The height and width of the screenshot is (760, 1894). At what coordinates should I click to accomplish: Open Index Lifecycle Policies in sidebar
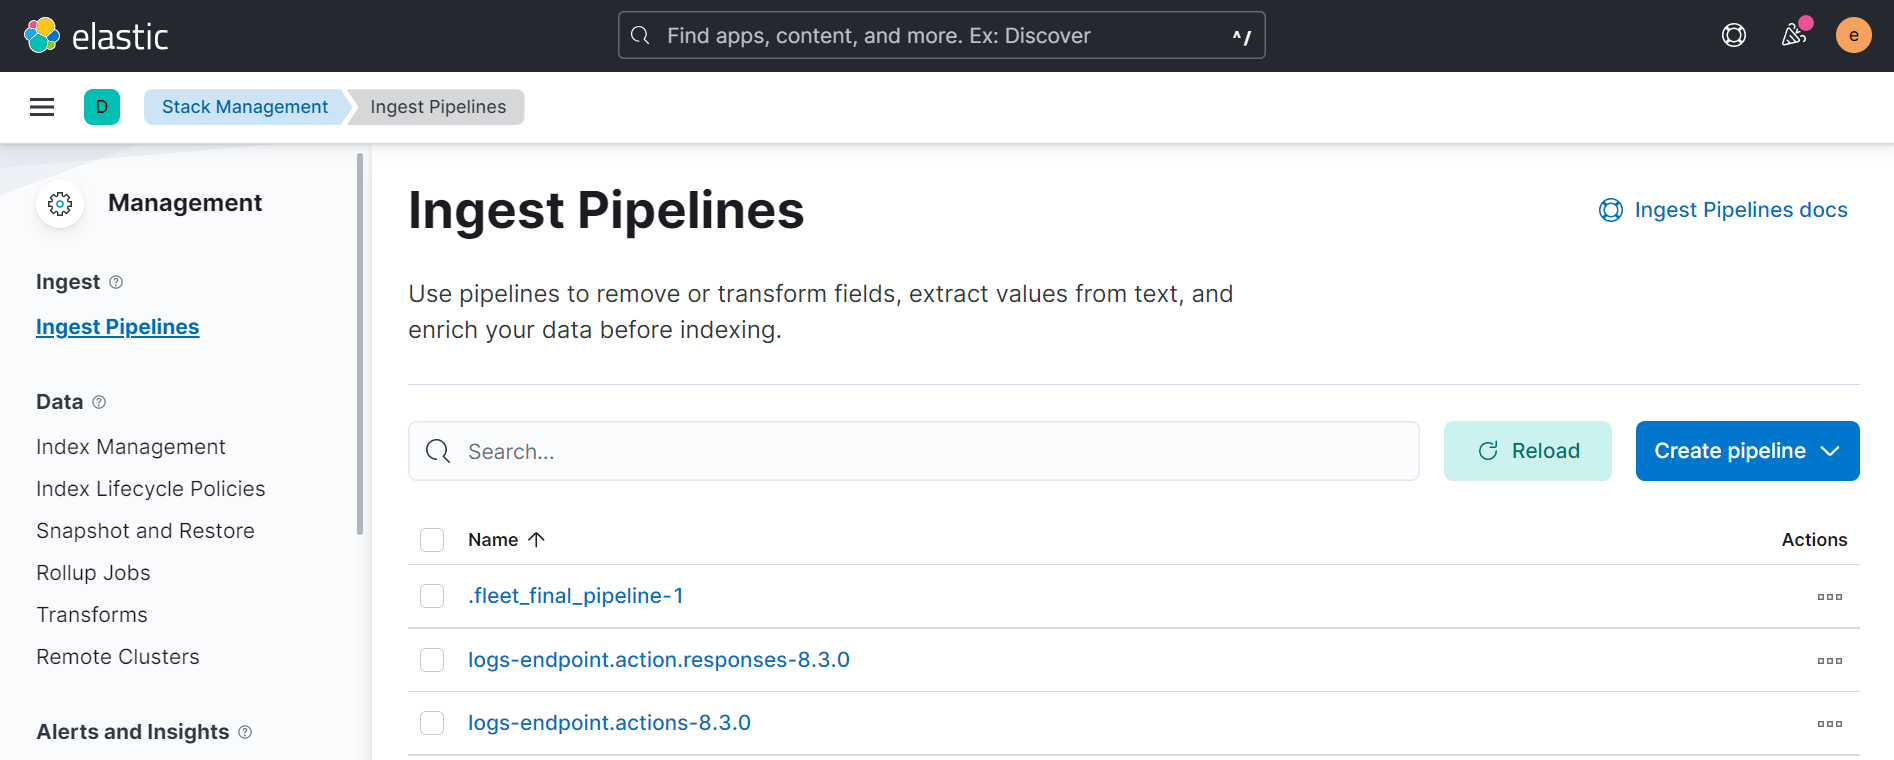(x=151, y=489)
